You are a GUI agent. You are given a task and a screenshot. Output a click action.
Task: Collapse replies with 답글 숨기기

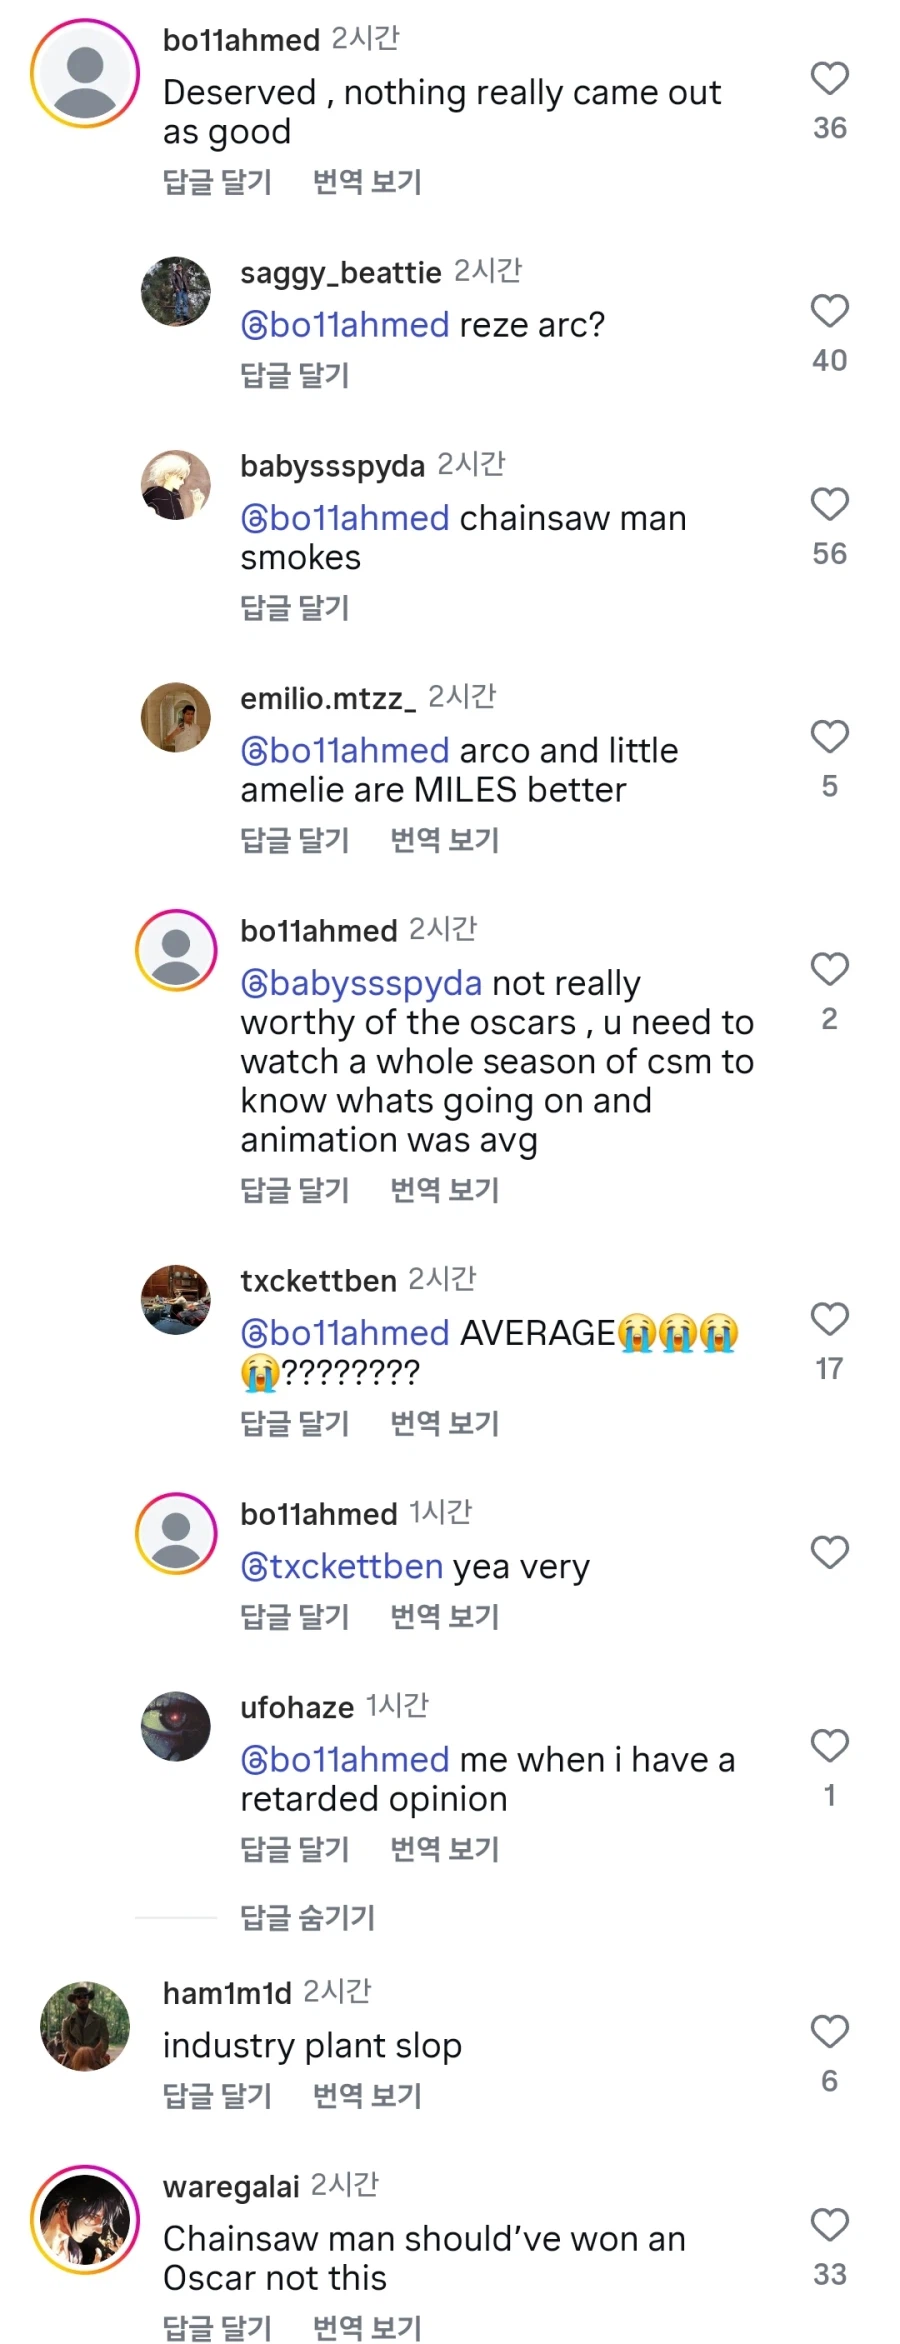[307, 1917]
